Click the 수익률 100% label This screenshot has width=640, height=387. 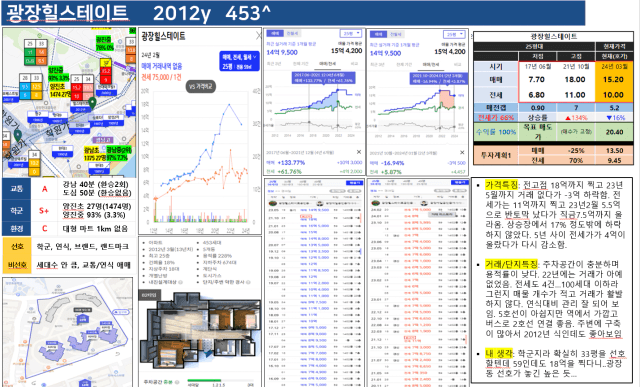click(496, 132)
